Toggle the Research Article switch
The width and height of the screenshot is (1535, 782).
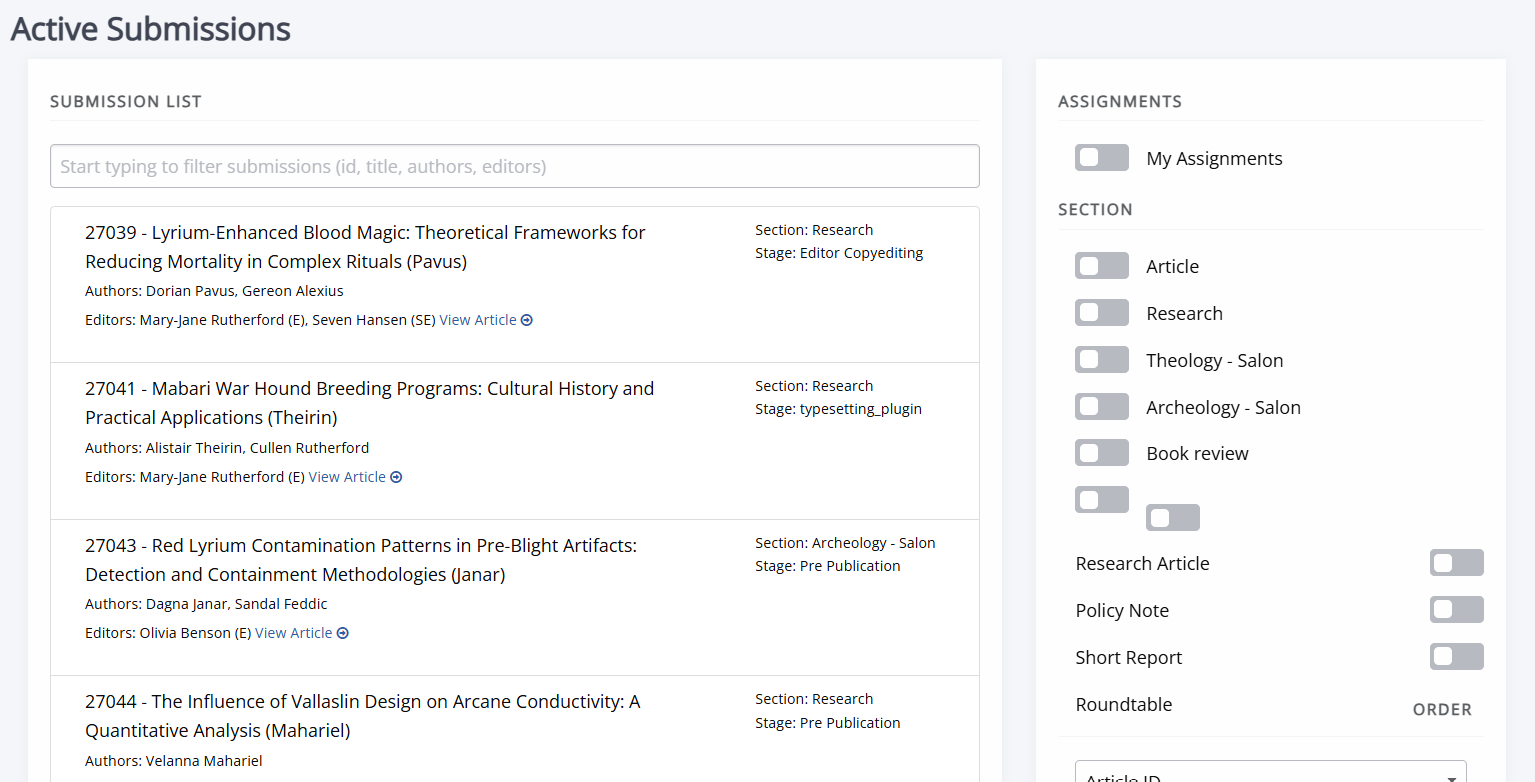tap(1457, 563)
